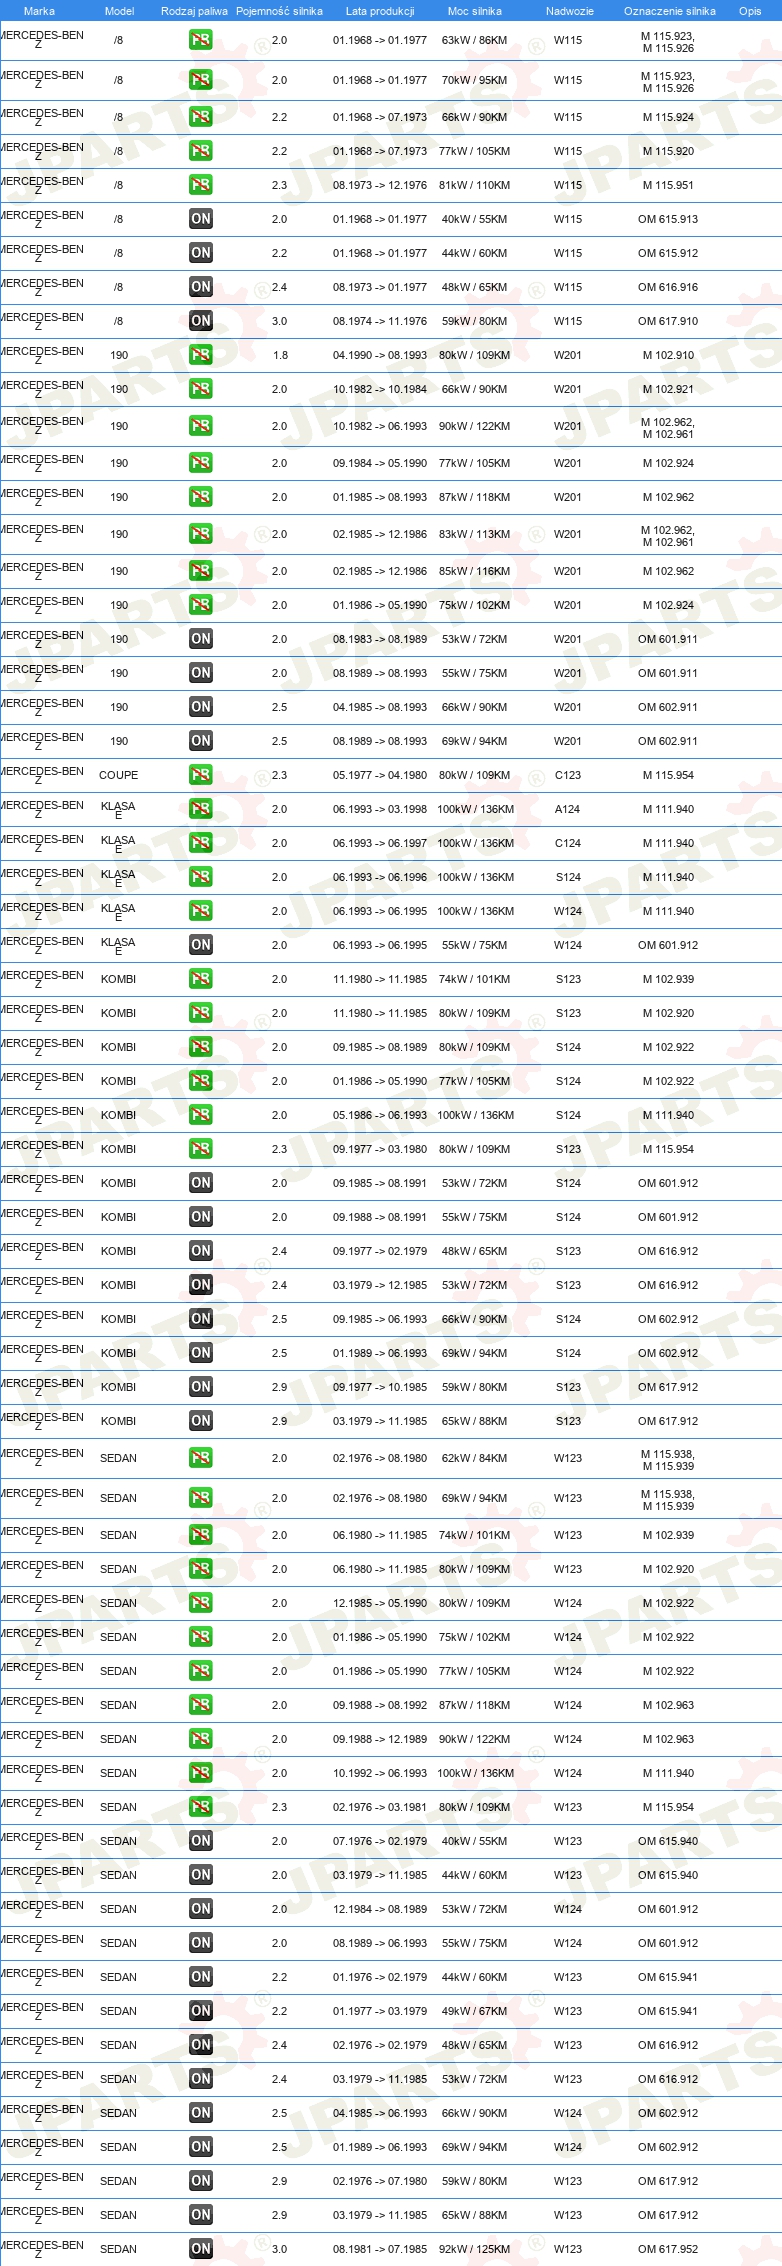
Task: Click the Model column header
Action: [119, 11]
